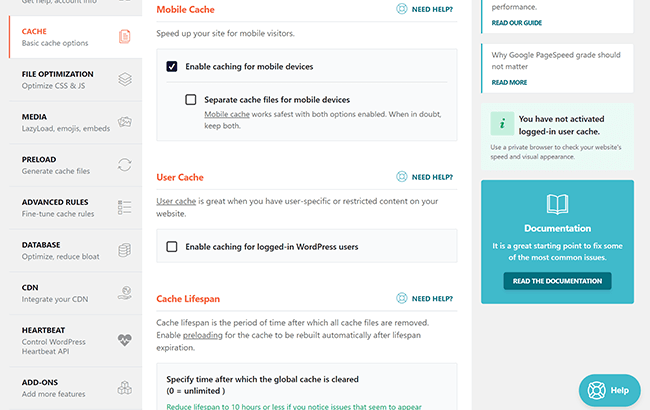Open the Read Our Guide link
The width and height of the screenshot is (650, 410).
click(517, 23)
